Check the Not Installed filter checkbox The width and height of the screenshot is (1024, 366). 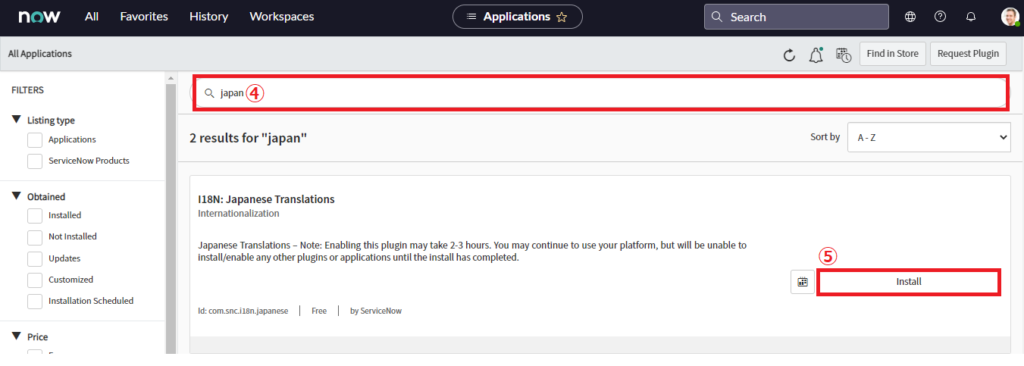point(35,237)
